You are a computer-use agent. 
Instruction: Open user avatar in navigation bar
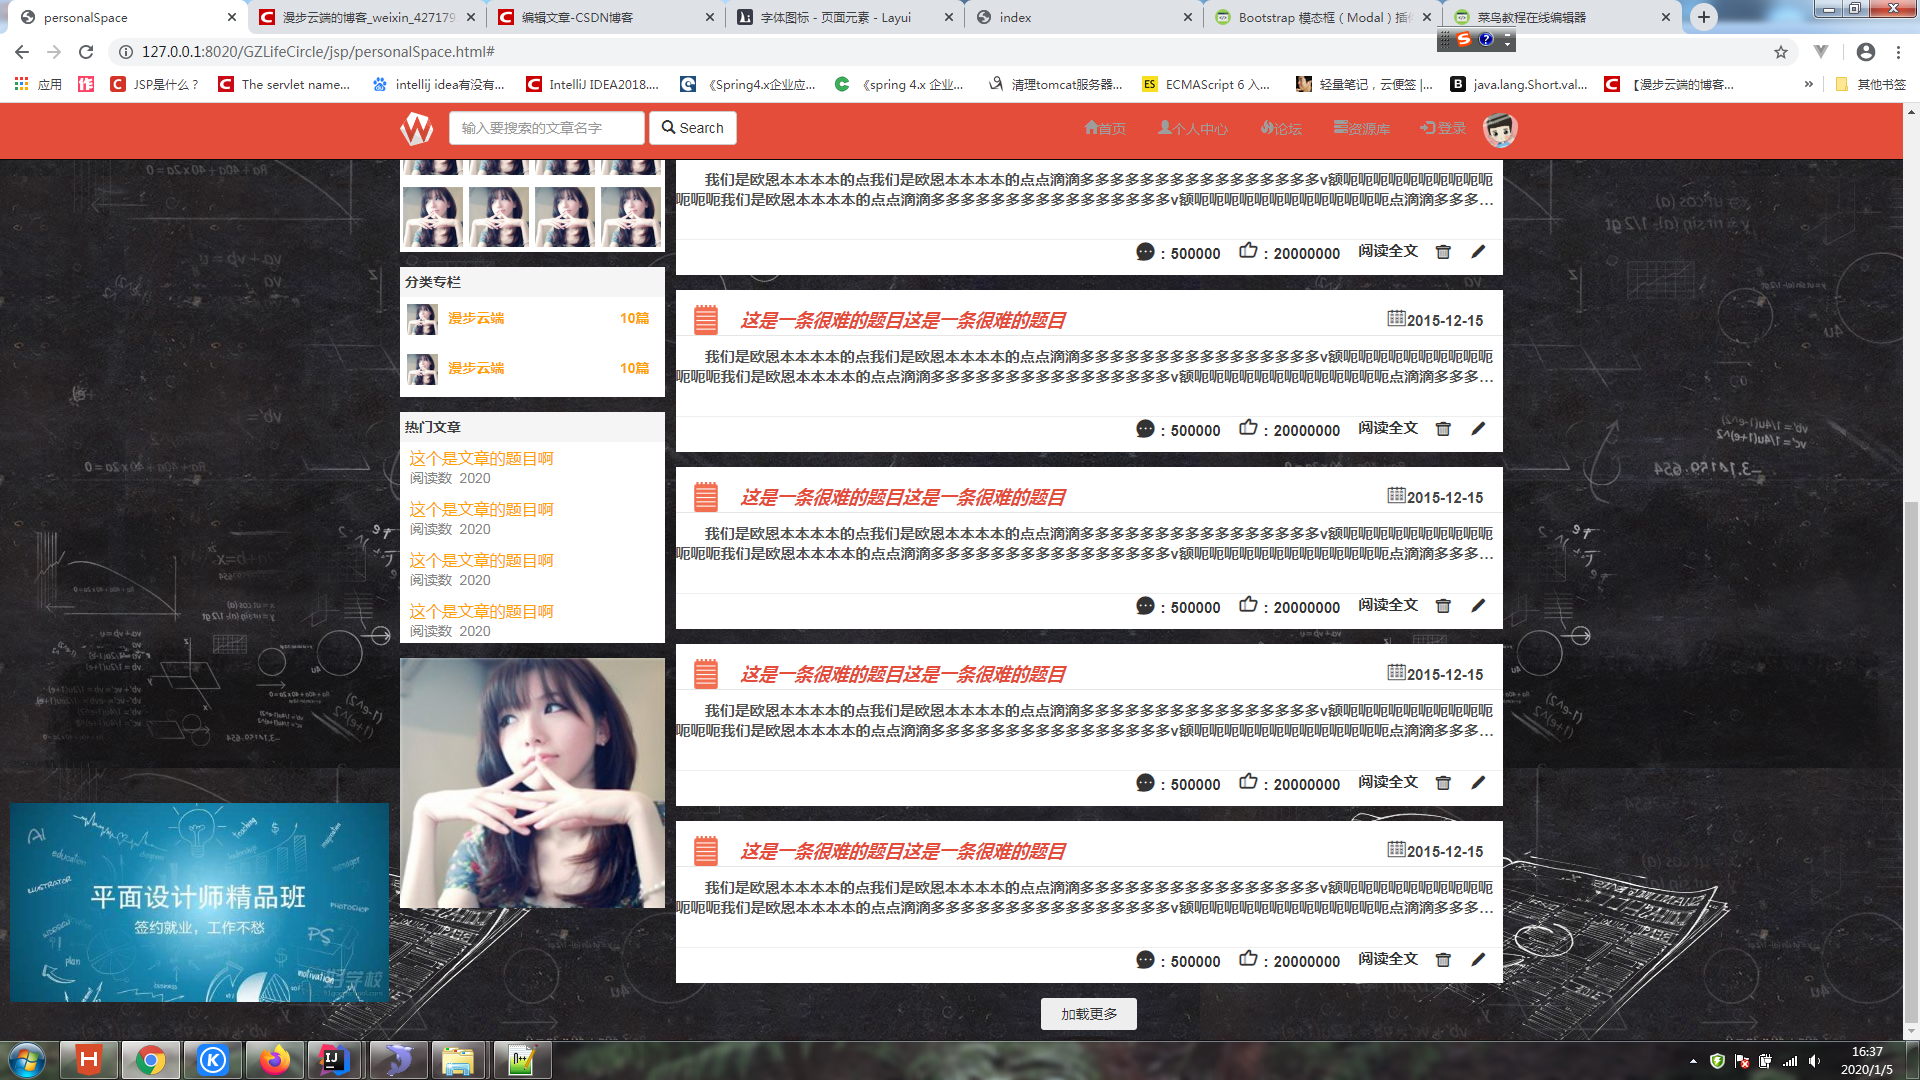[1499, 129]
